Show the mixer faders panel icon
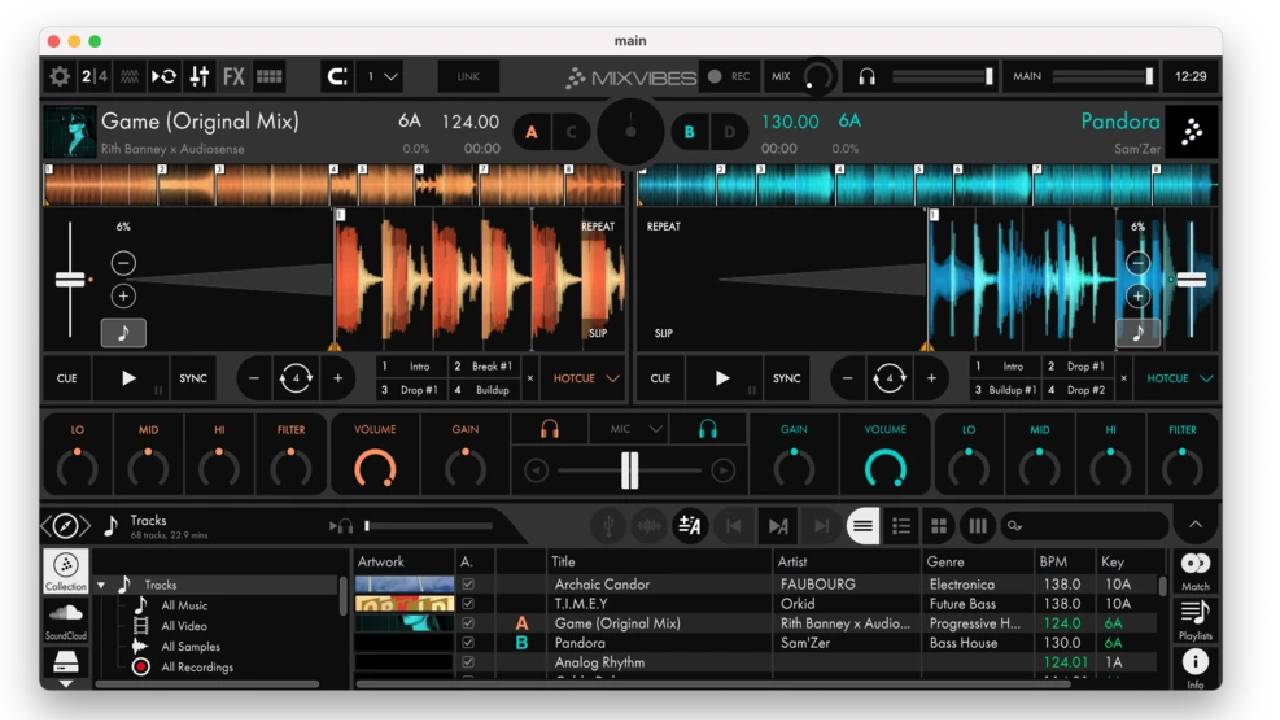The image size is (1280, 720). (x=200, y=76)
